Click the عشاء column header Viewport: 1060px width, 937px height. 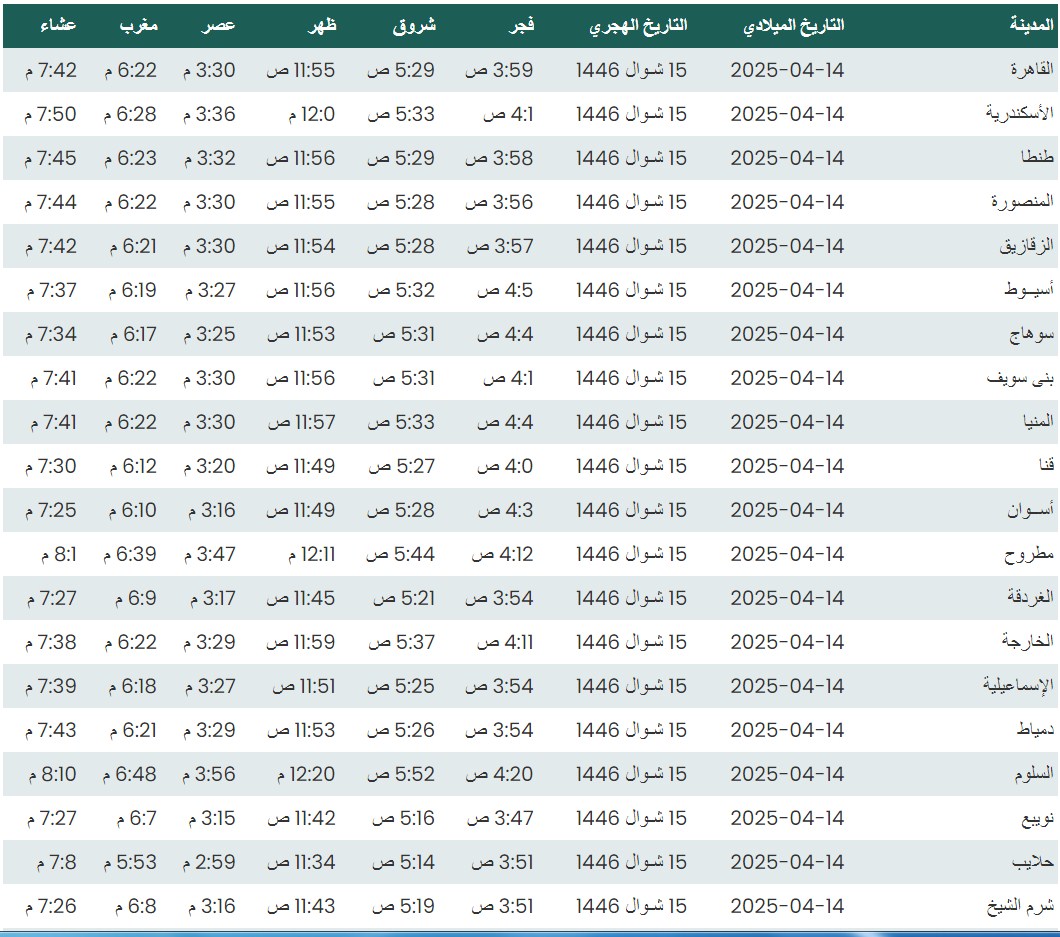click(x=58, y=26)
